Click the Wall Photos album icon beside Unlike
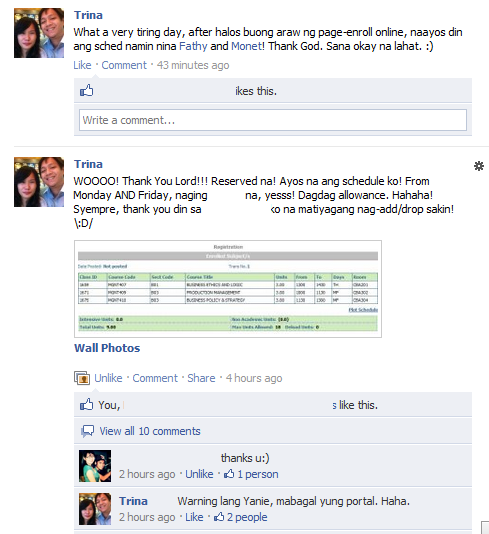This screenshot has width=489, height=534. [x=82, y=378]
